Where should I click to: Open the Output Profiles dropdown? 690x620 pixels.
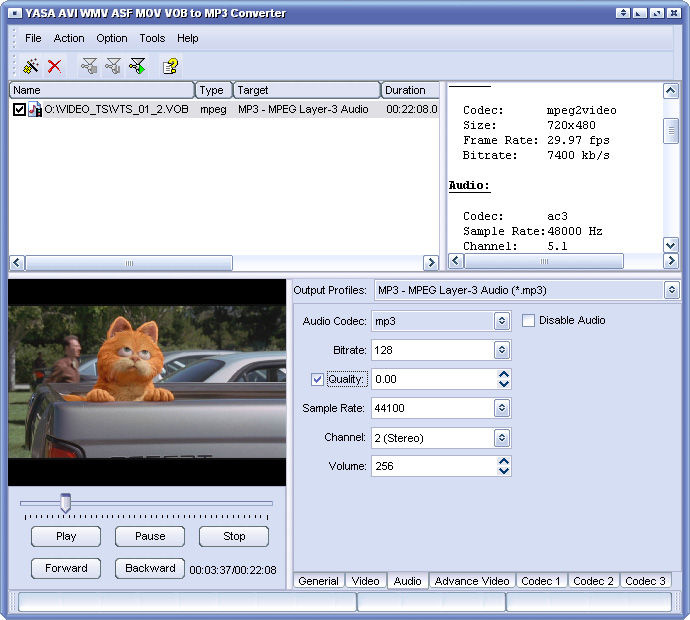coord(671,290)
